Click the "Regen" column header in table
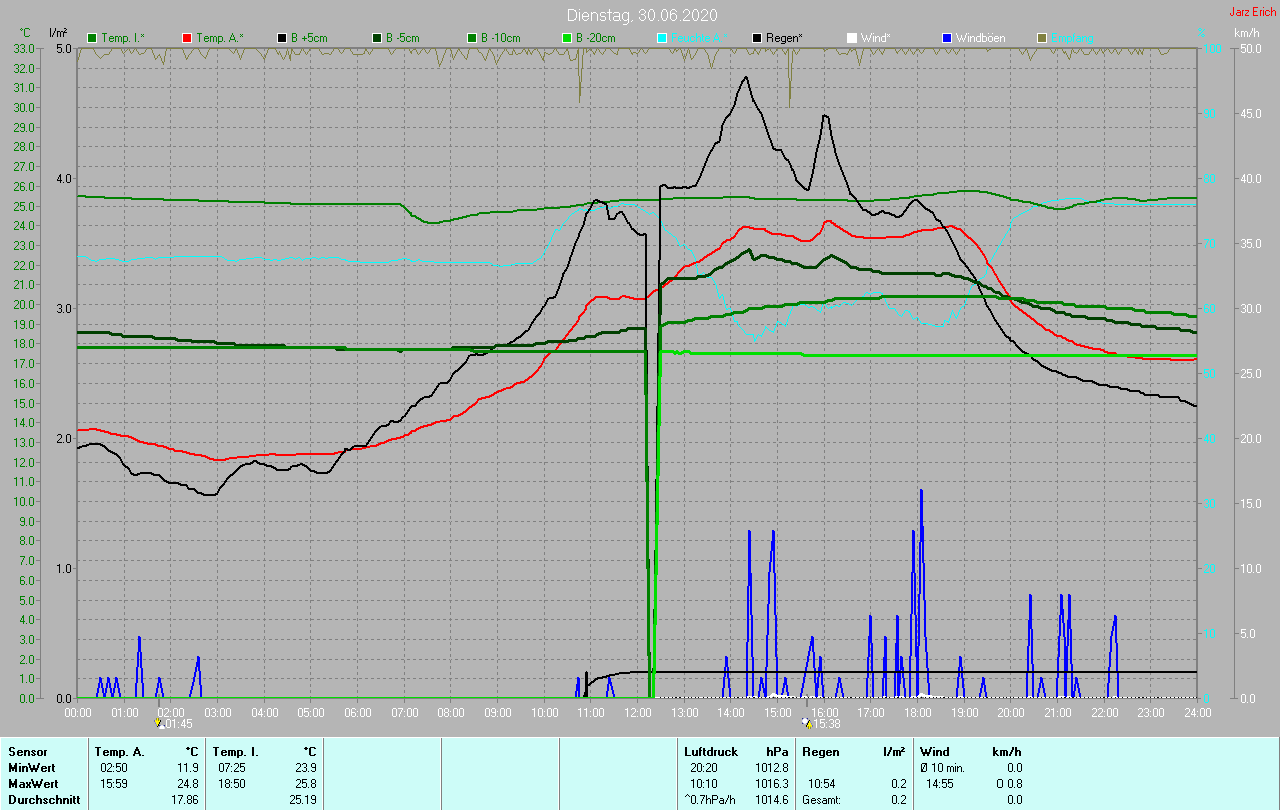 [x=820, y=751]
